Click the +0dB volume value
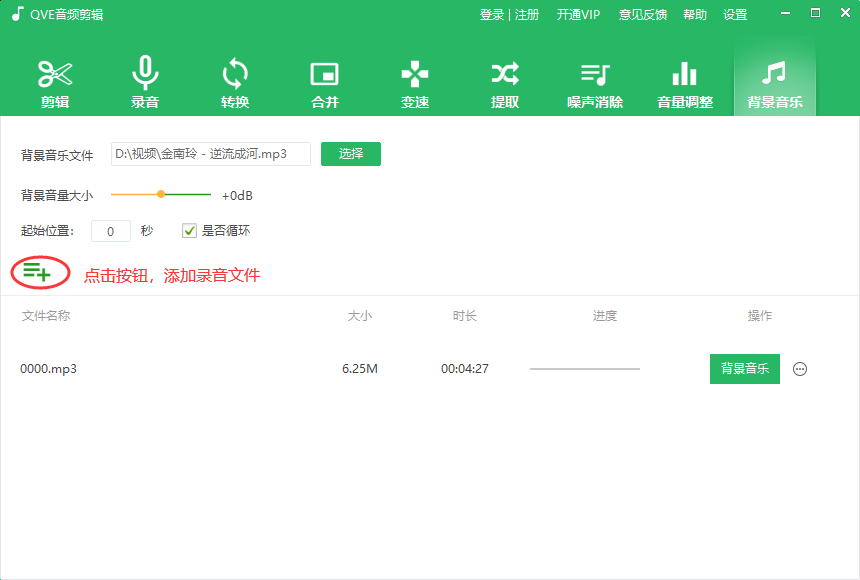Image resolution: width=860 pixels, height=580 pixels. (237, 196)
